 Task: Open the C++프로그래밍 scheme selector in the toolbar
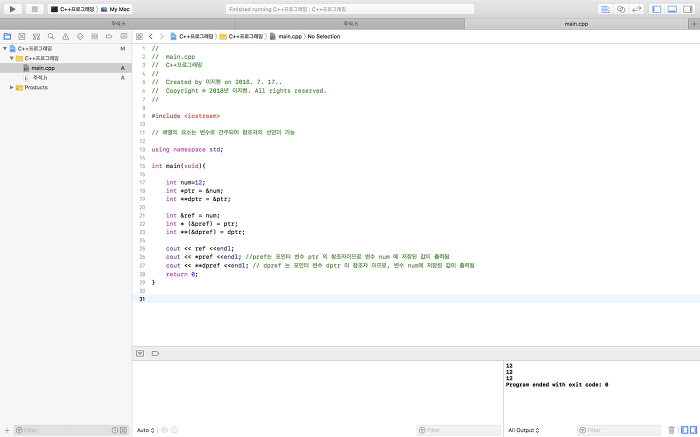click(73, 9)
